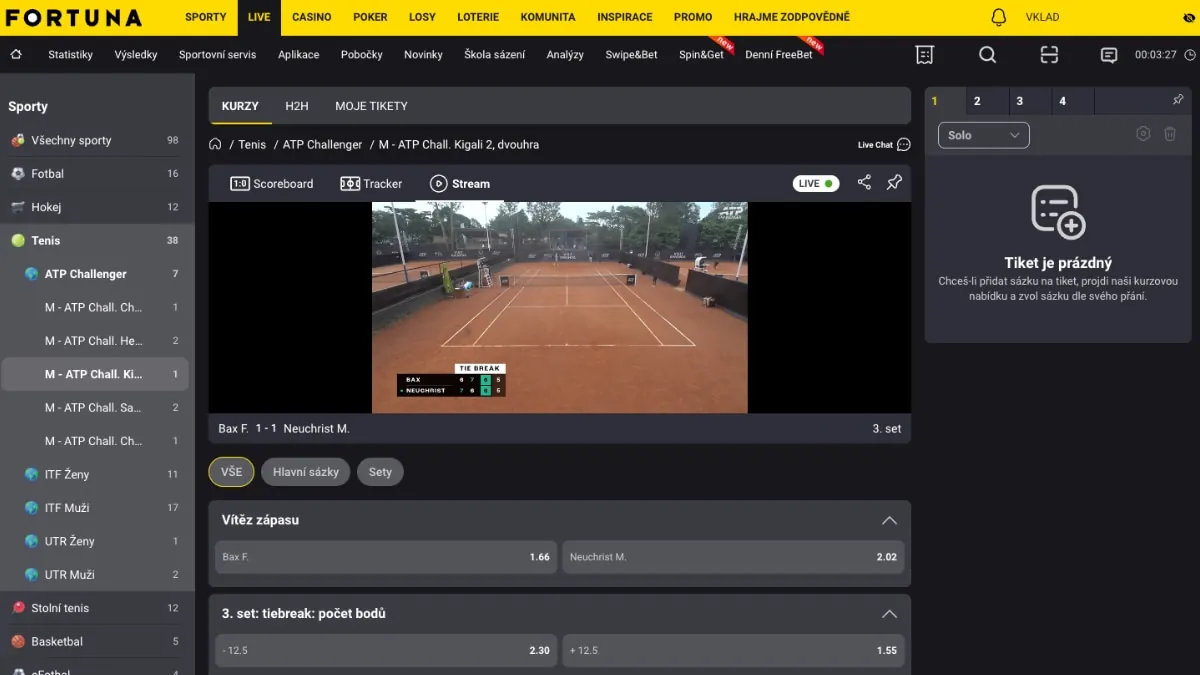This screenshot has width=1200, height=675.
Task: Click the search magnifier icon
Action: click(x=987, y=55)
